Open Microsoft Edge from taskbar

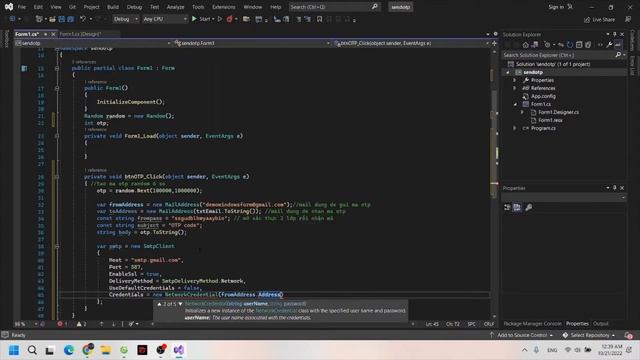[x=69, y=350]
